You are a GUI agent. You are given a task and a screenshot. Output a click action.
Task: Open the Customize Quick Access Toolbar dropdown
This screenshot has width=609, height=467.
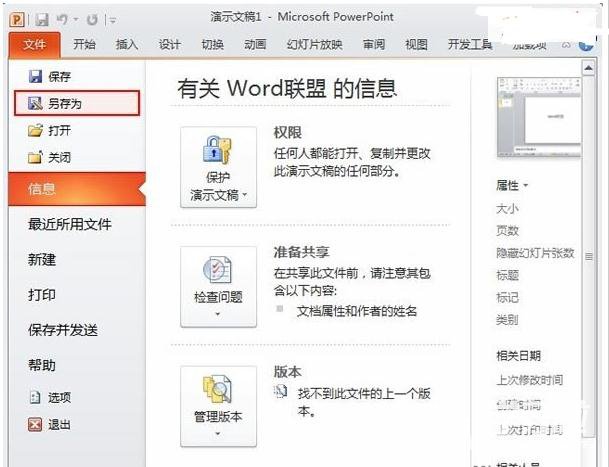(x=112, y=20)
